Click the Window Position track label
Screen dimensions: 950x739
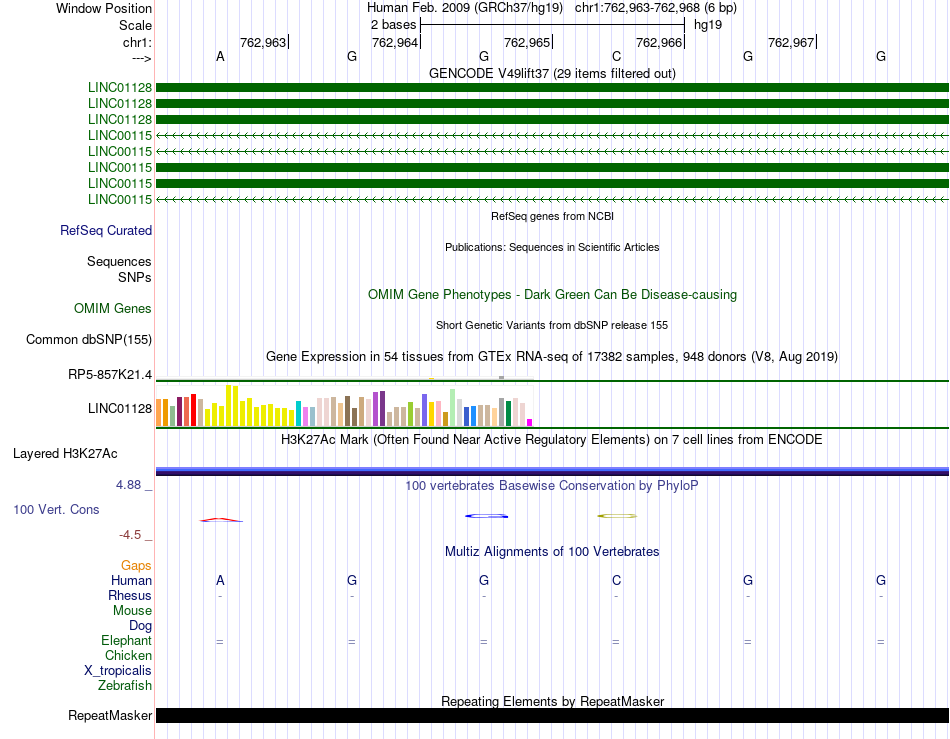(x=104, y=8)
